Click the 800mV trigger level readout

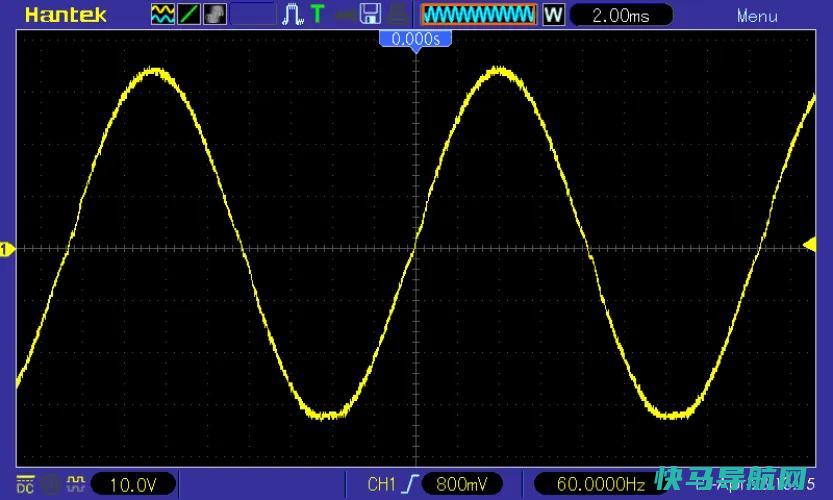pos(461,484)
